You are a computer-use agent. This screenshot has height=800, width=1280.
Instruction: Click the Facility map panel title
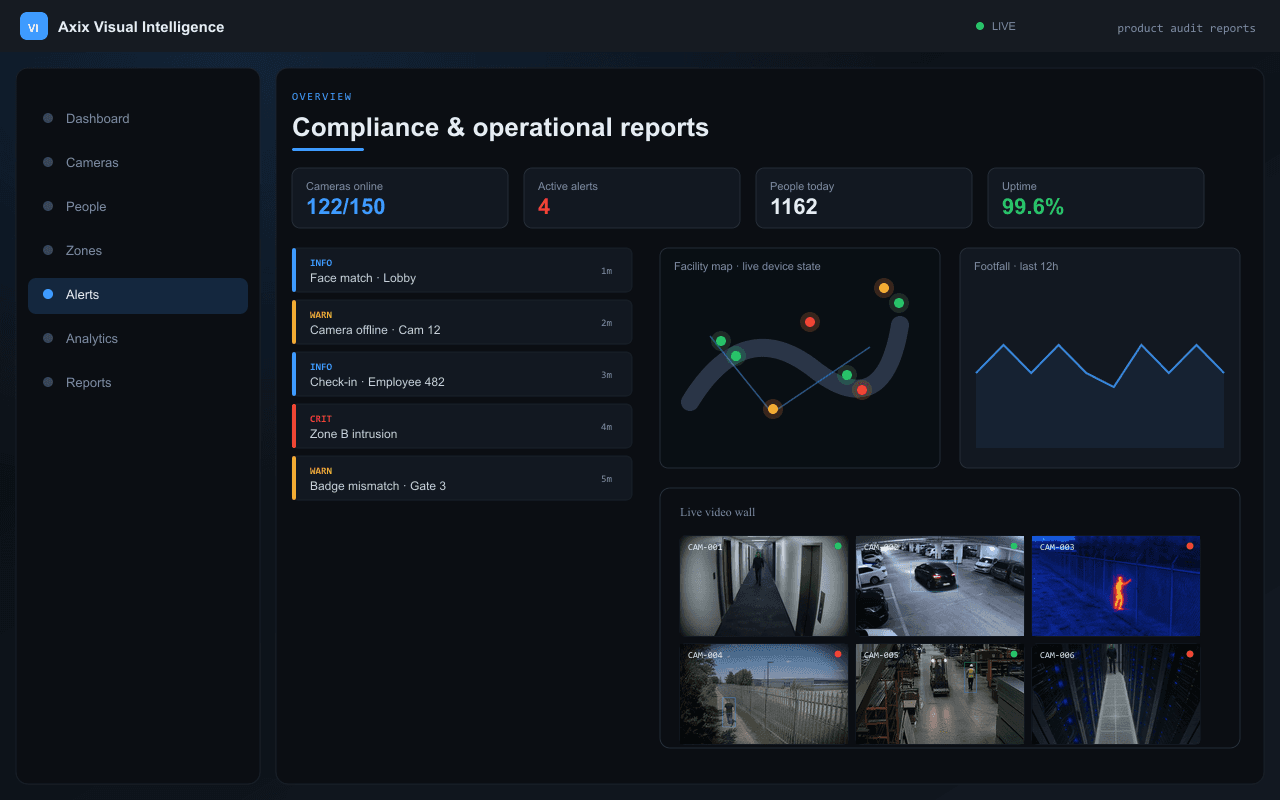click(x=747, y=266)
